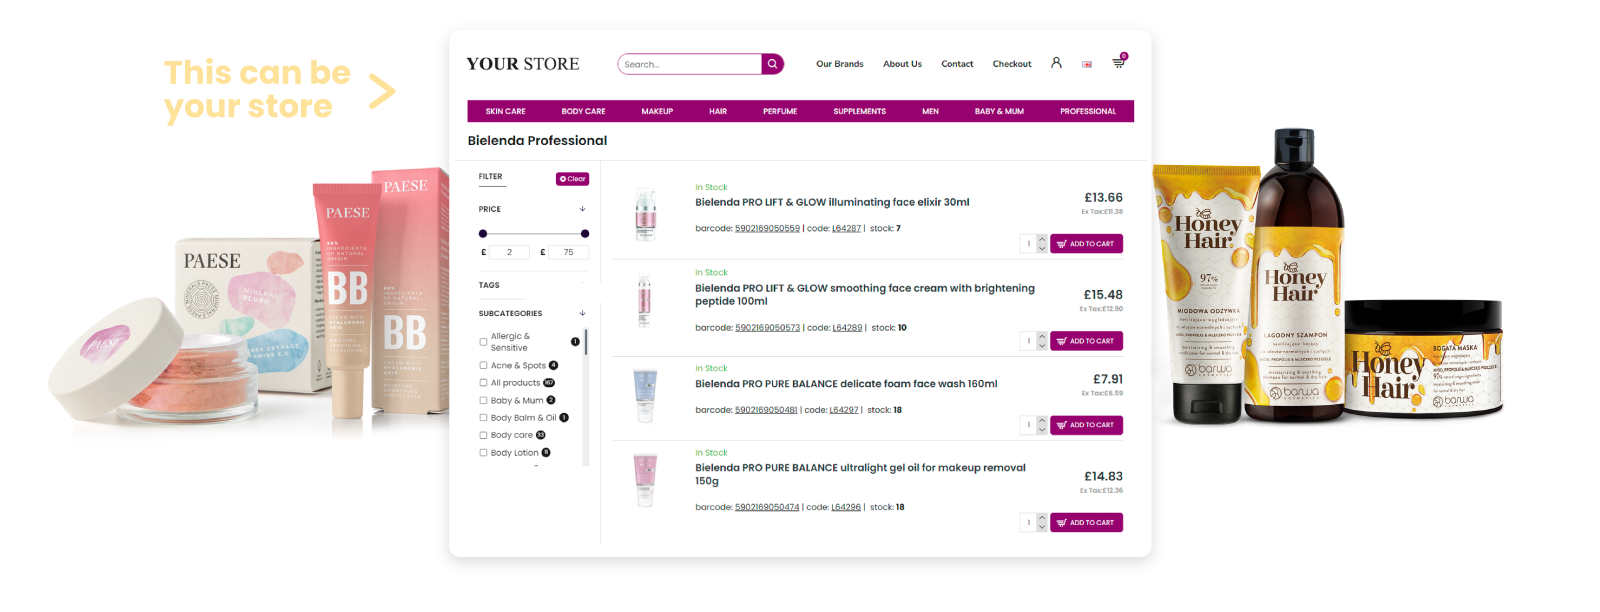The height and width of the screenshot is (612, 1600).
Task: Click the face elixir 30ml product image
Action: [x=645, y=213]
